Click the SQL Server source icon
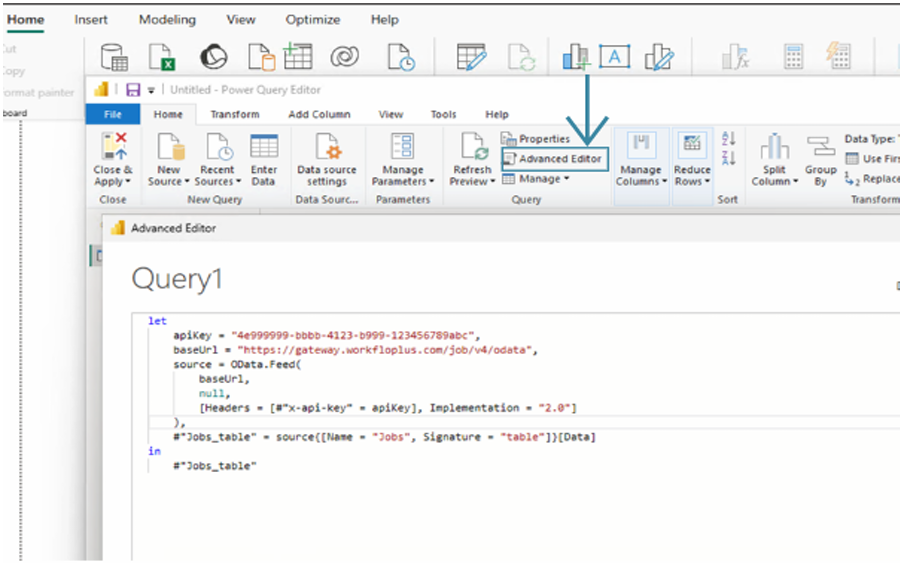The width and height of the screenshot is (904, 564). pos(261,57)
